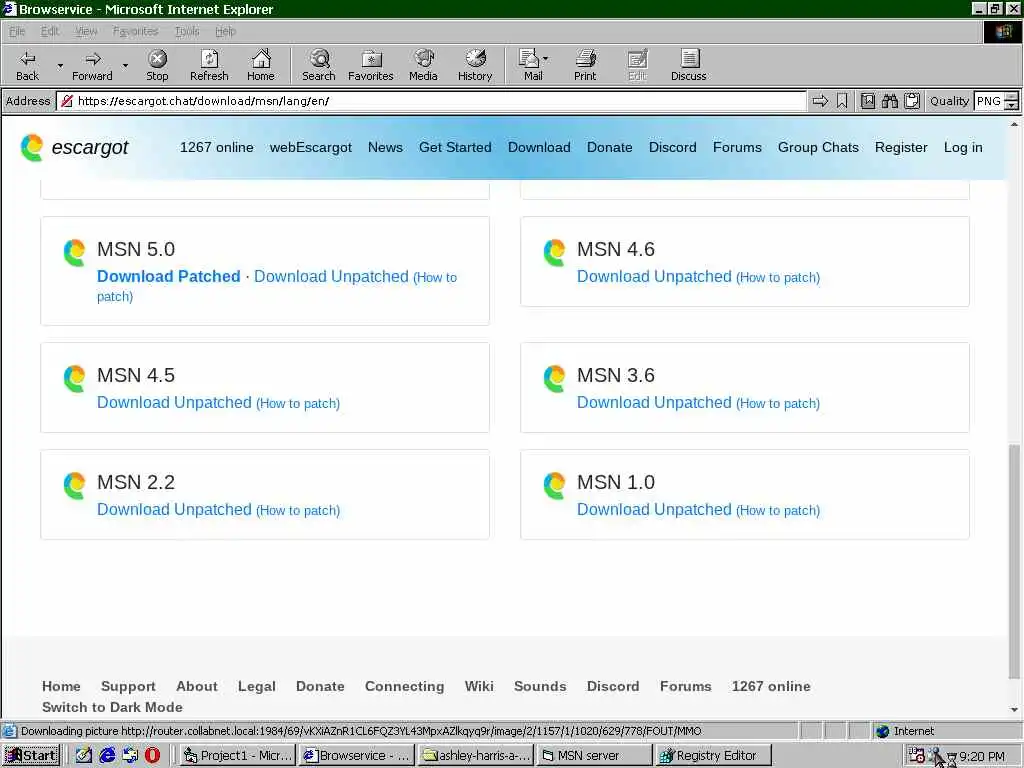Image resolution: width=1024 pixels, height=768 pixels.
Task: Open webEscargot from the site navigation
Action: 310,148
